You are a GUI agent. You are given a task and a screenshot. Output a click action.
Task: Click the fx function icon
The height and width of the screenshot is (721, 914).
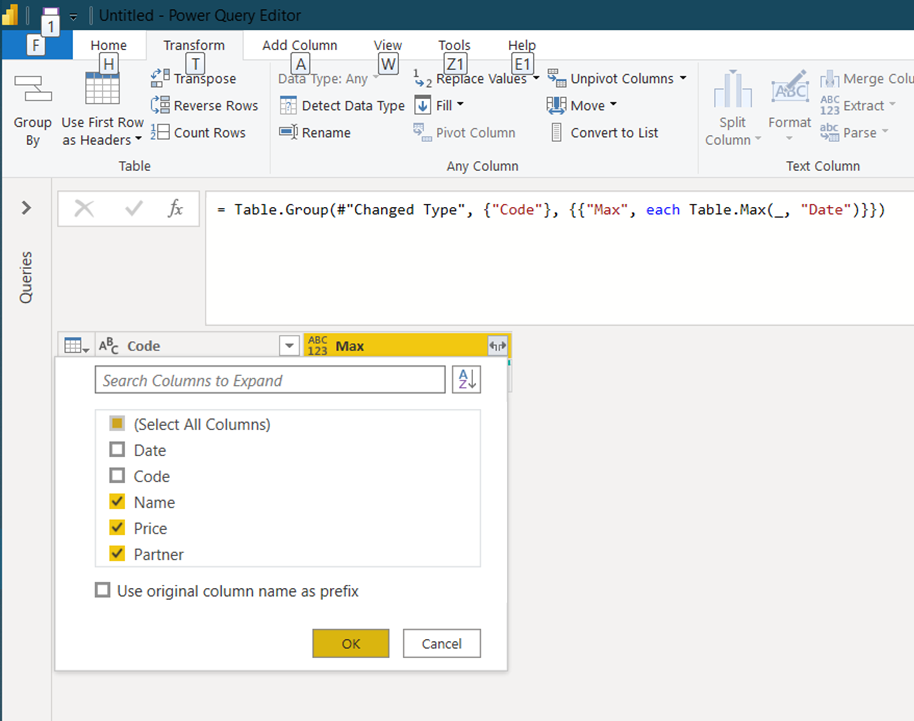point(175,208)
